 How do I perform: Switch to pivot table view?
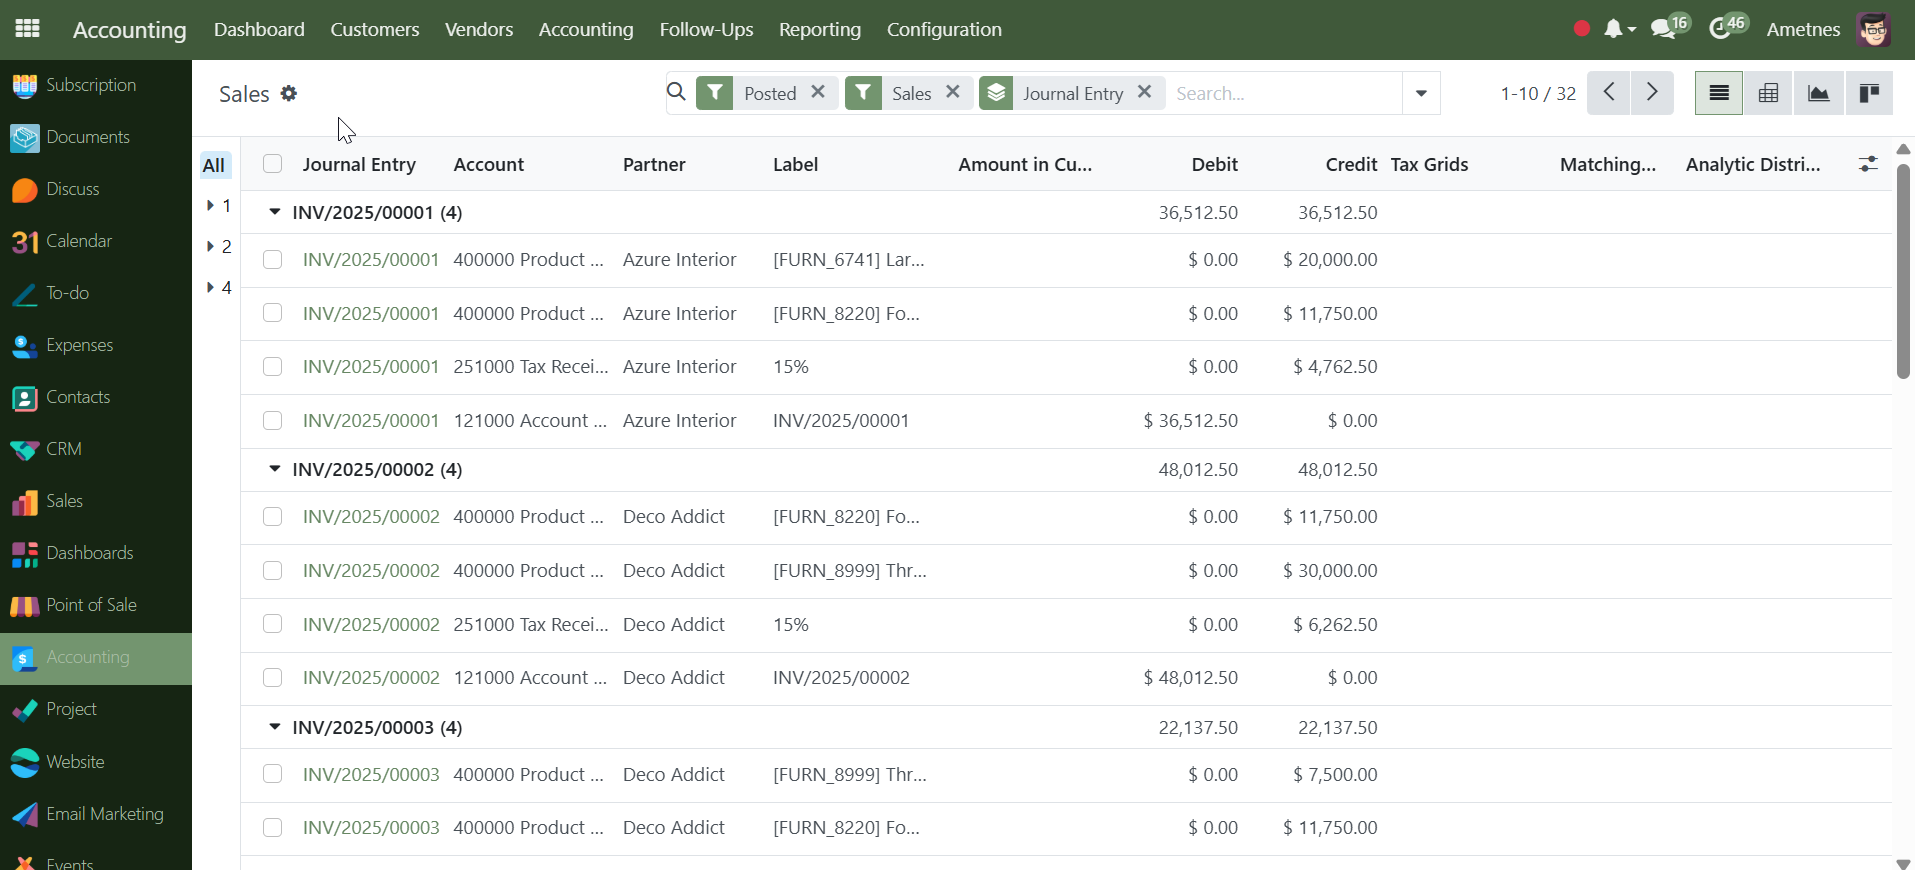1768,93
